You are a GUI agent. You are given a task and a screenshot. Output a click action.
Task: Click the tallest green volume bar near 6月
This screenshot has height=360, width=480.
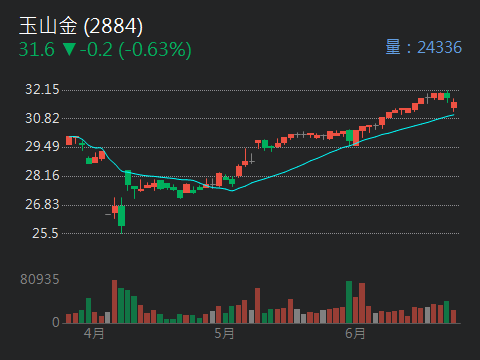coord(349,302)
